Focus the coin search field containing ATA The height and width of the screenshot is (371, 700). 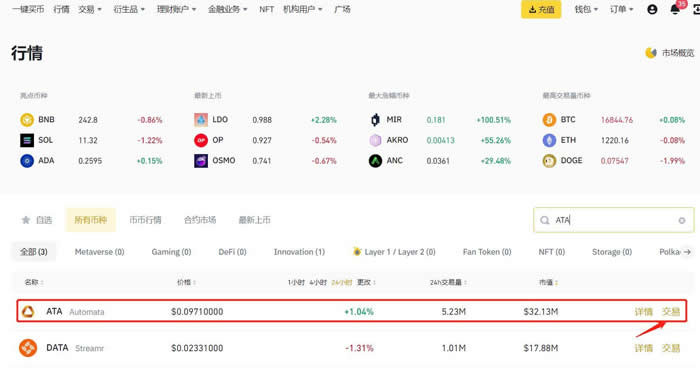[614, 220]
